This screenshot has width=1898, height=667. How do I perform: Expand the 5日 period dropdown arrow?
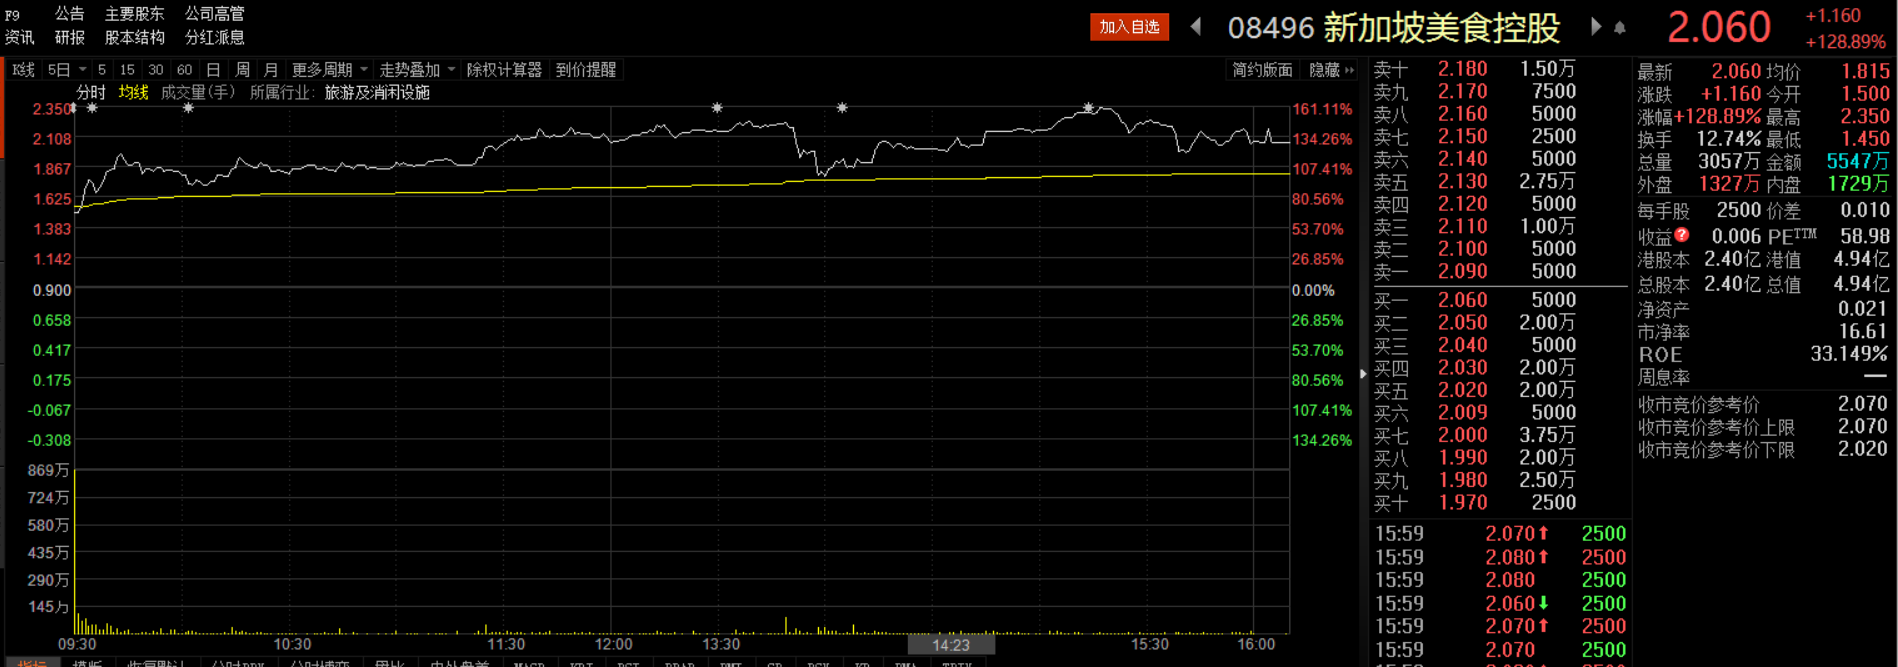83,70
